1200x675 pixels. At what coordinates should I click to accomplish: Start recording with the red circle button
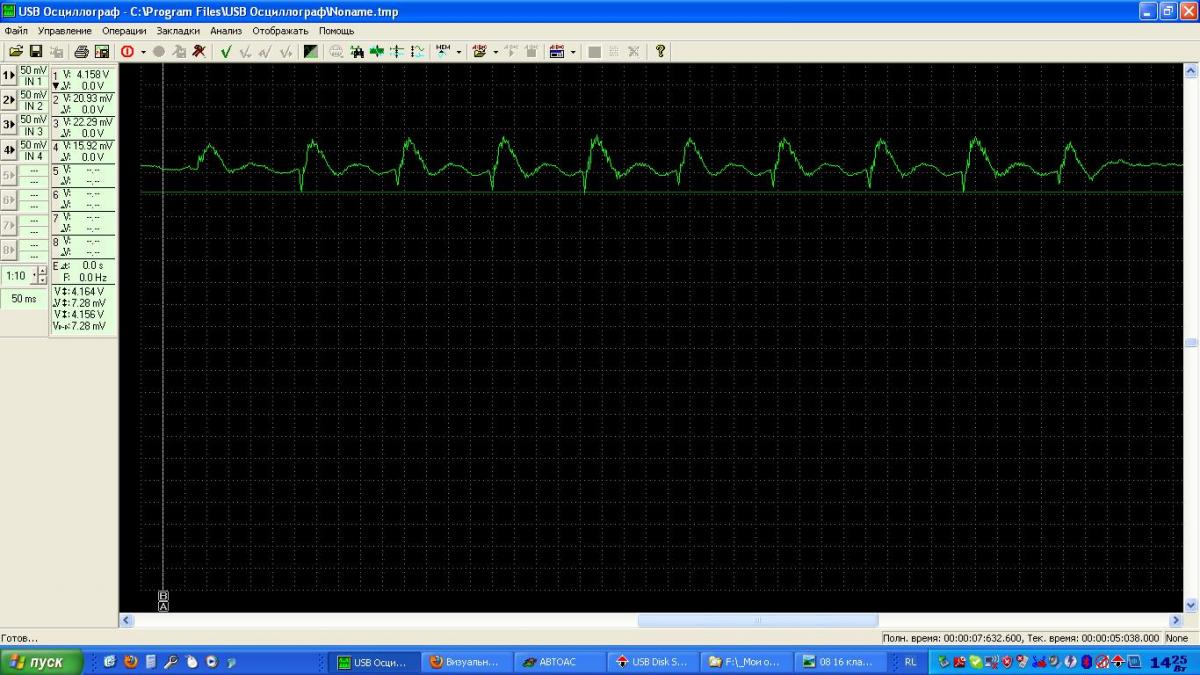(x=126, y=51)
